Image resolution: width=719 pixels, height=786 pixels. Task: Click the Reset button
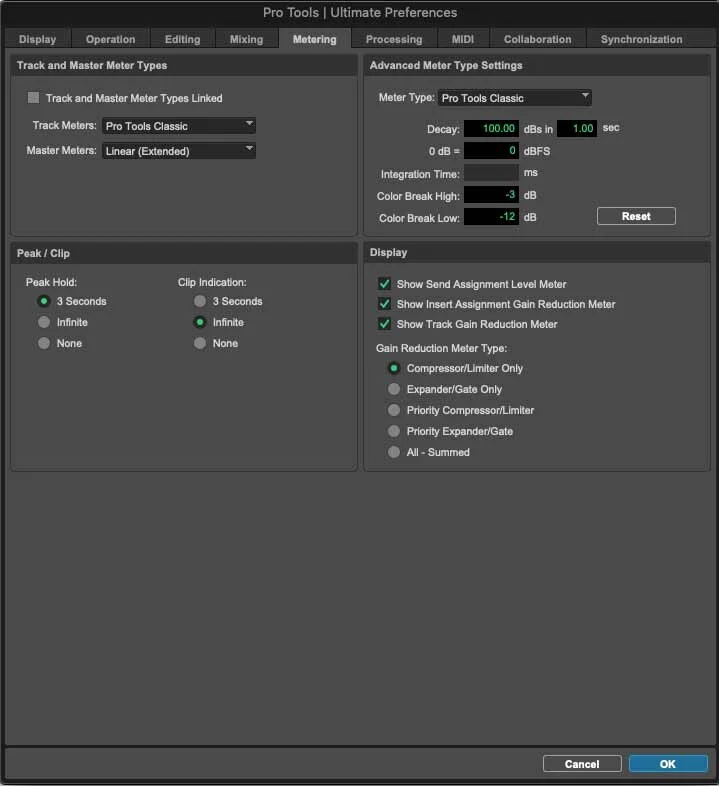point(636,217)
